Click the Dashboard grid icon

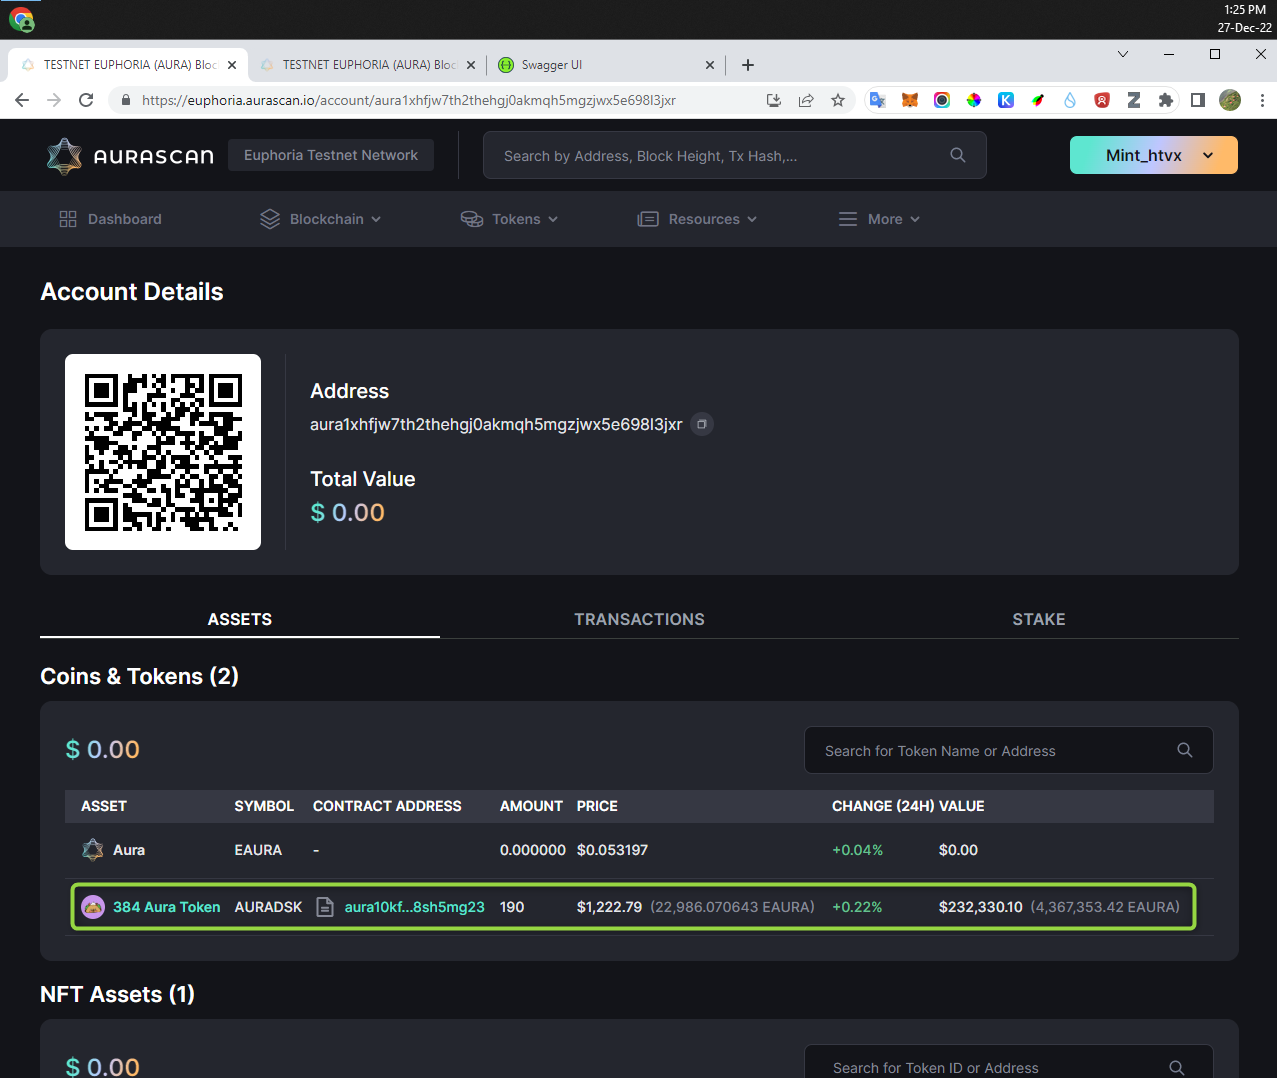[x=67, y=218]
